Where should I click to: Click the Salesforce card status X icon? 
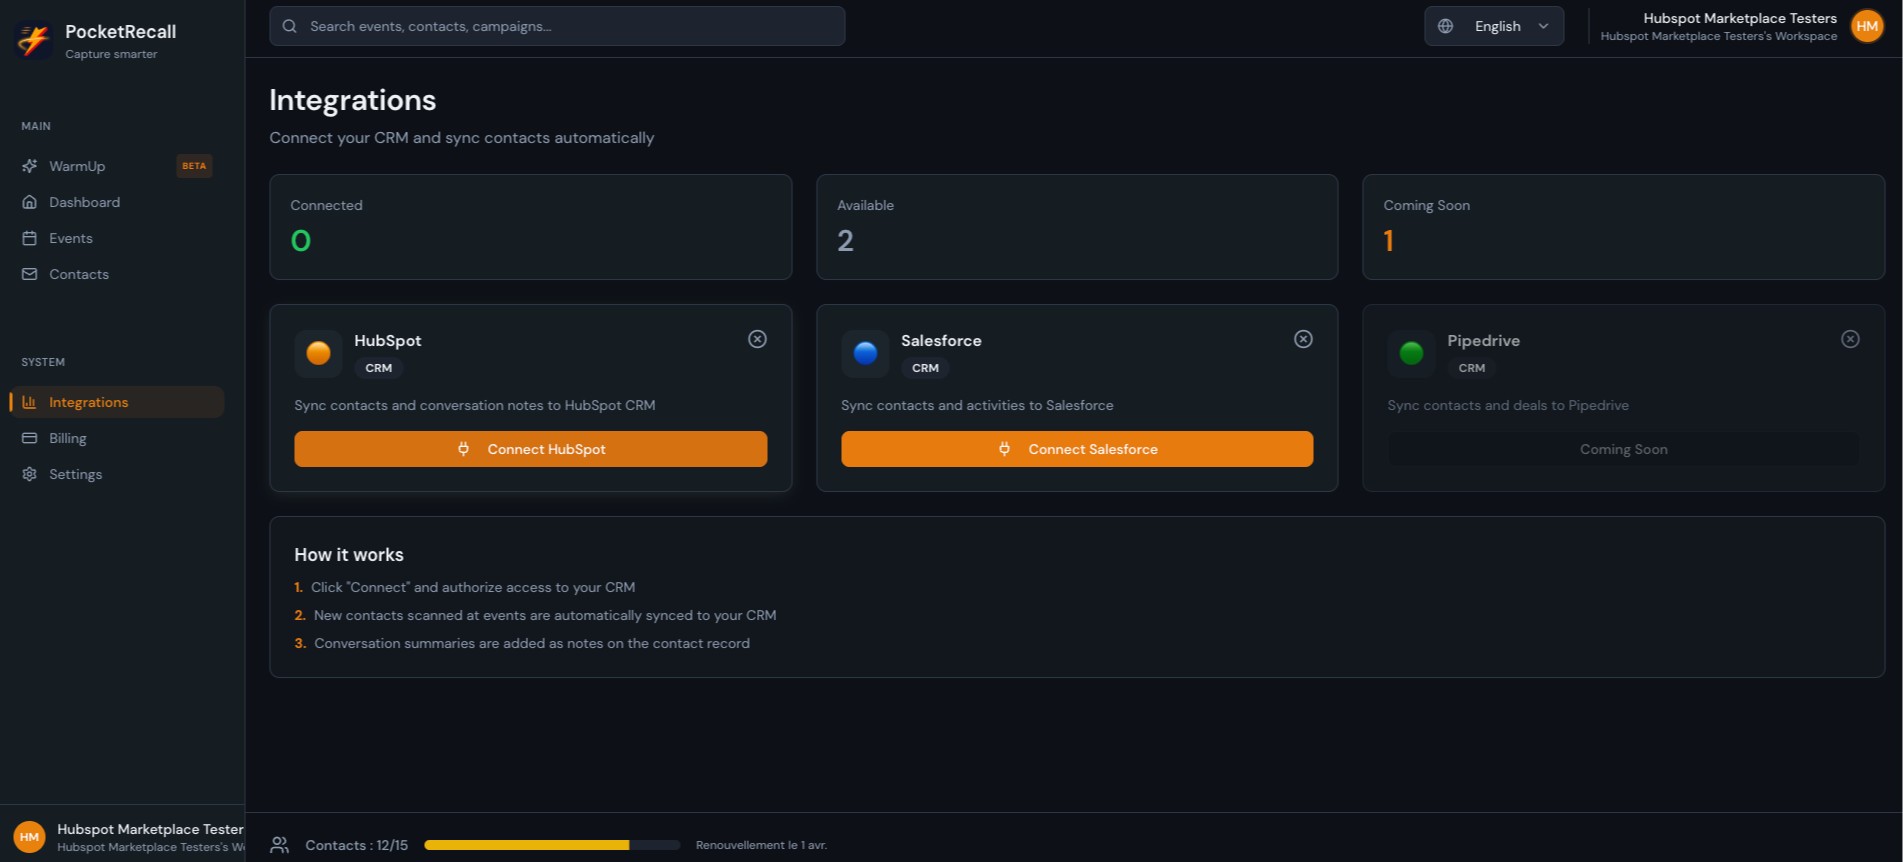click(x=1304, y=339)
